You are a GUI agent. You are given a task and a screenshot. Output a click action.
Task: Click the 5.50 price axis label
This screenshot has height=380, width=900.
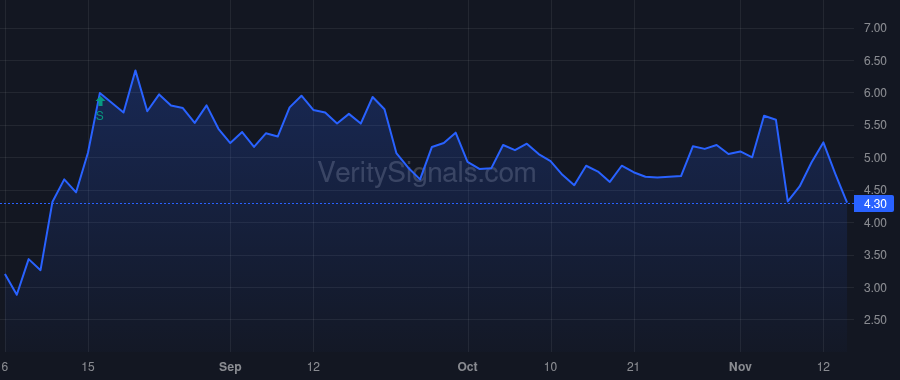pos(875,125)
